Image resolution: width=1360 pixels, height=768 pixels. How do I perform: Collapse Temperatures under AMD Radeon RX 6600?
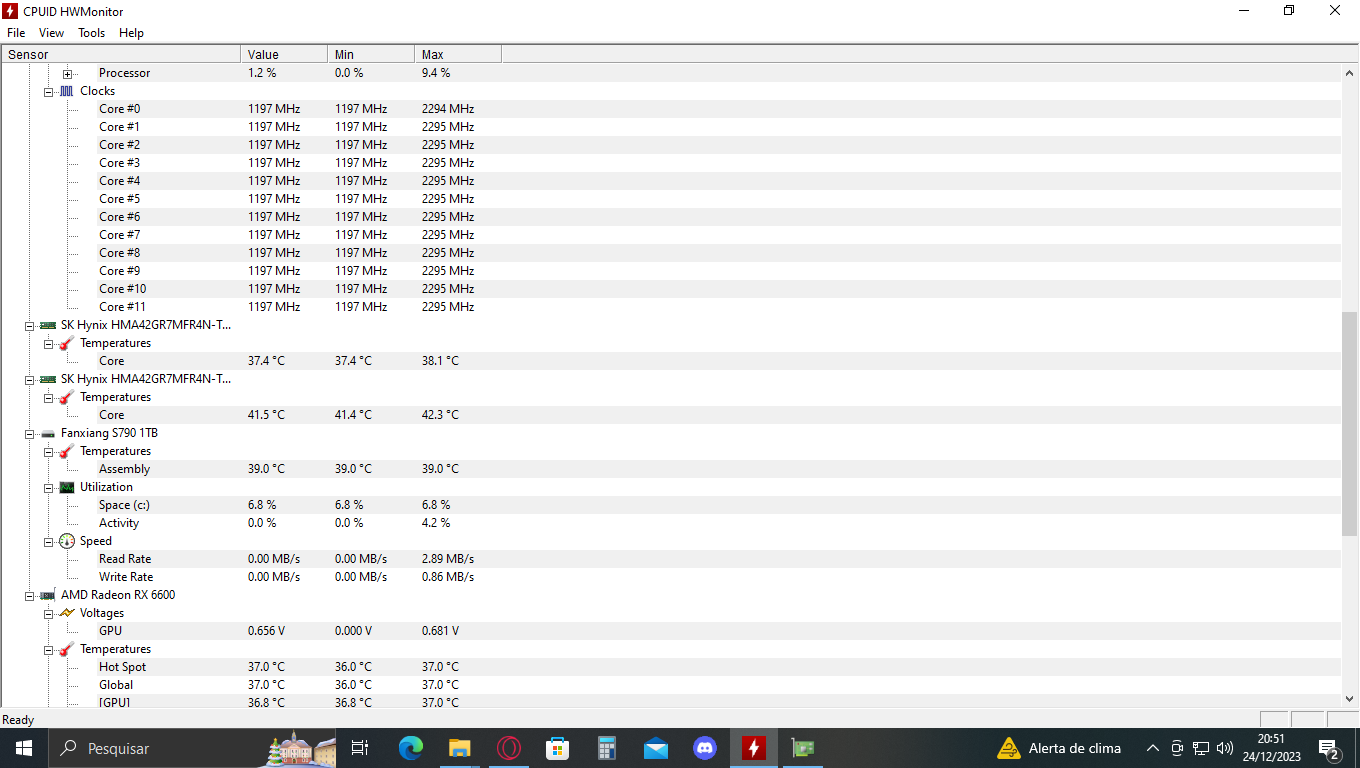[48, 649]
